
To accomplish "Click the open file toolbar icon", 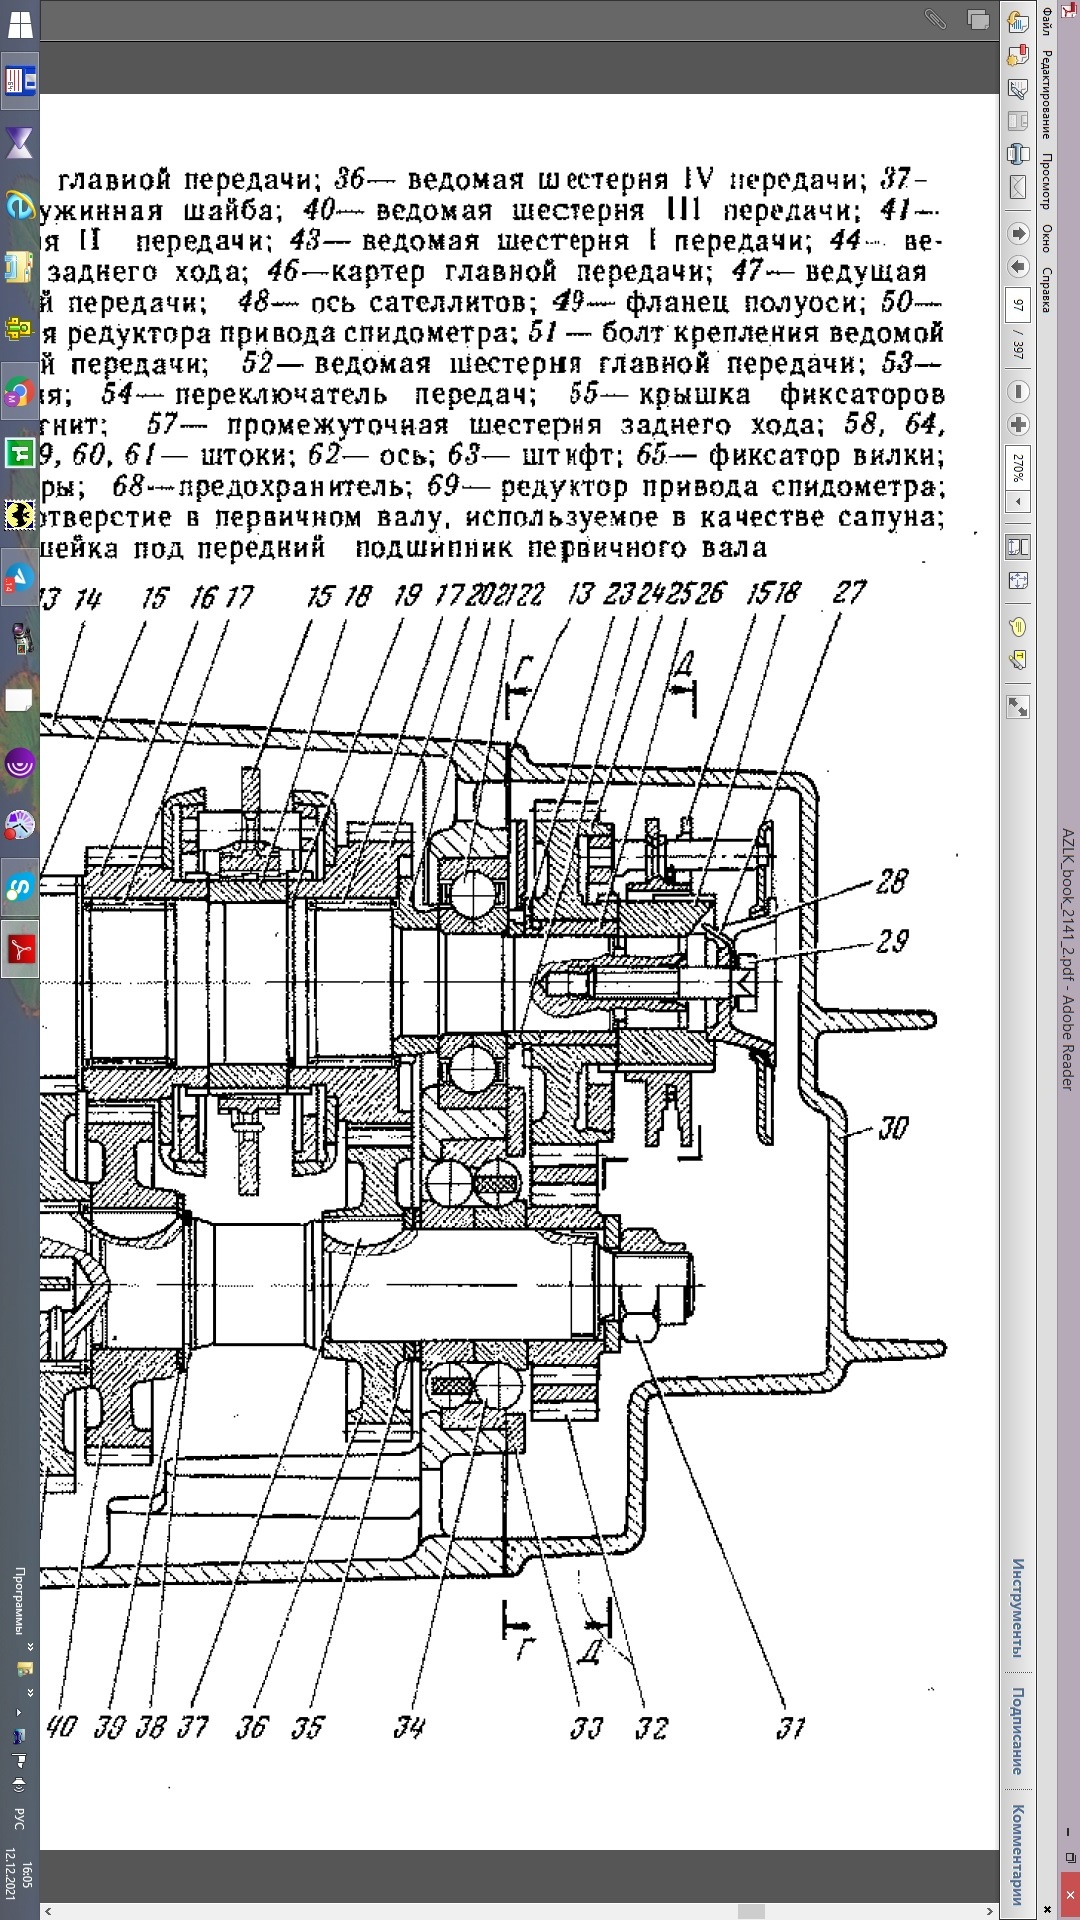I will coord(1018,22).
